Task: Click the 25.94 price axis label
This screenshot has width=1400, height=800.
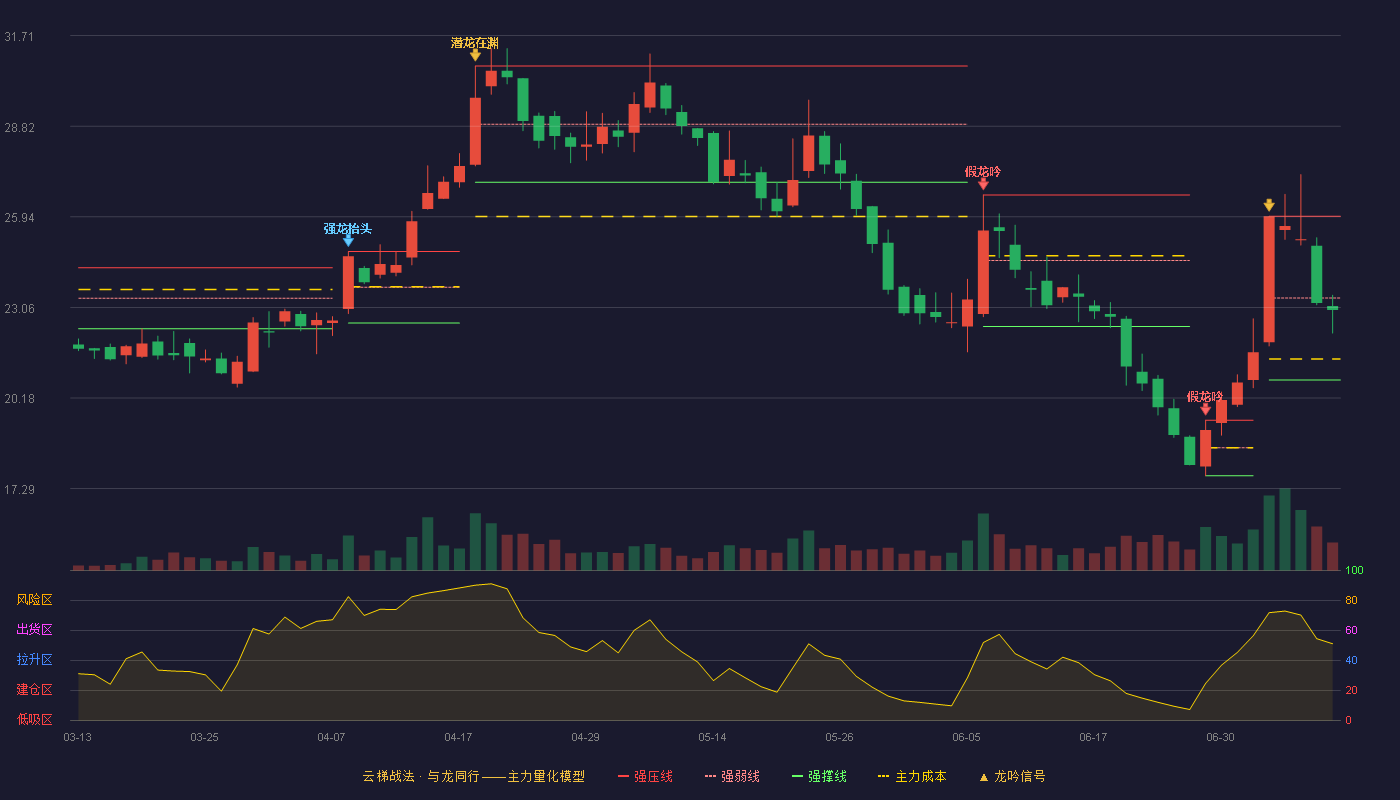Action: point(19,218)
